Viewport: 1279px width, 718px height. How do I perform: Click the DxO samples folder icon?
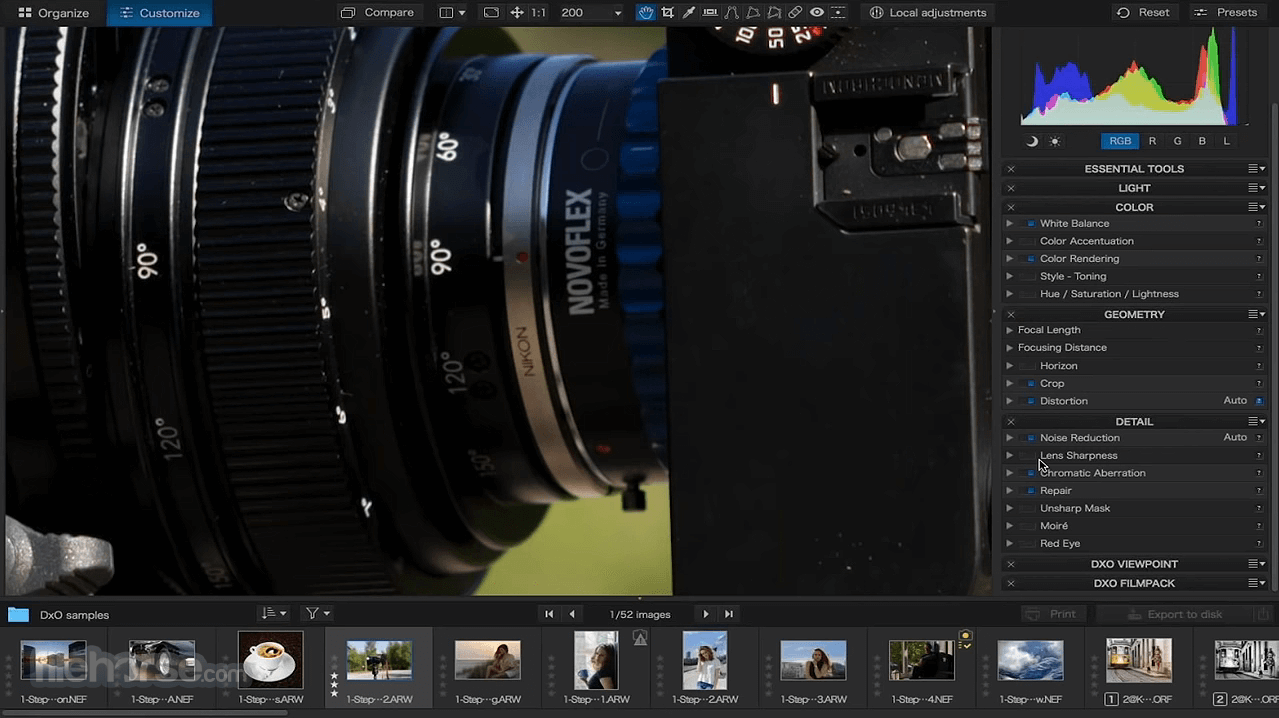point(18,614)
